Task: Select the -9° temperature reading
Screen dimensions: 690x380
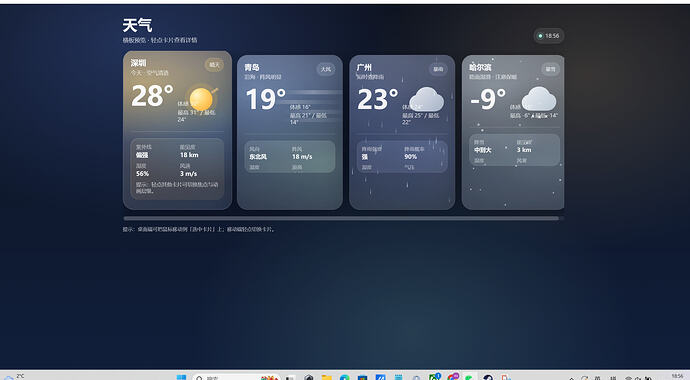Action: (x=488, y=99)
